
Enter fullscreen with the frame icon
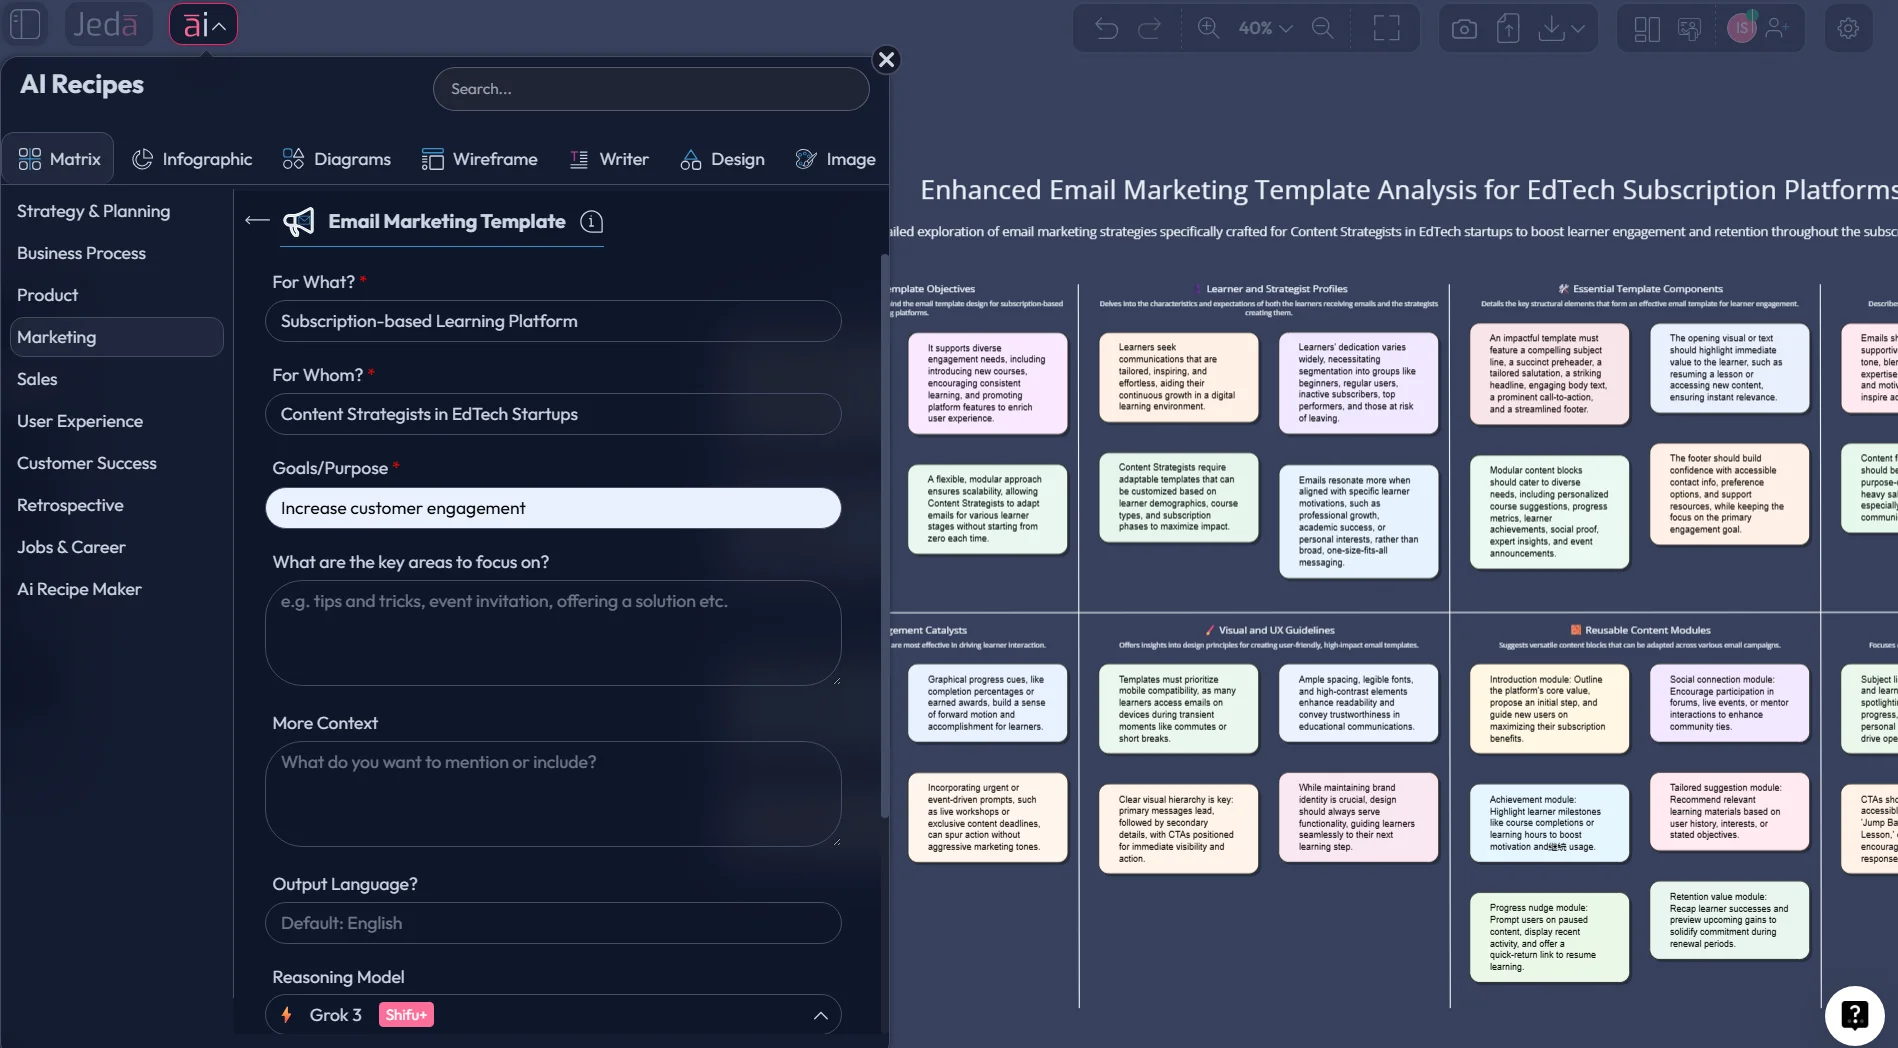pos(1387,28)
